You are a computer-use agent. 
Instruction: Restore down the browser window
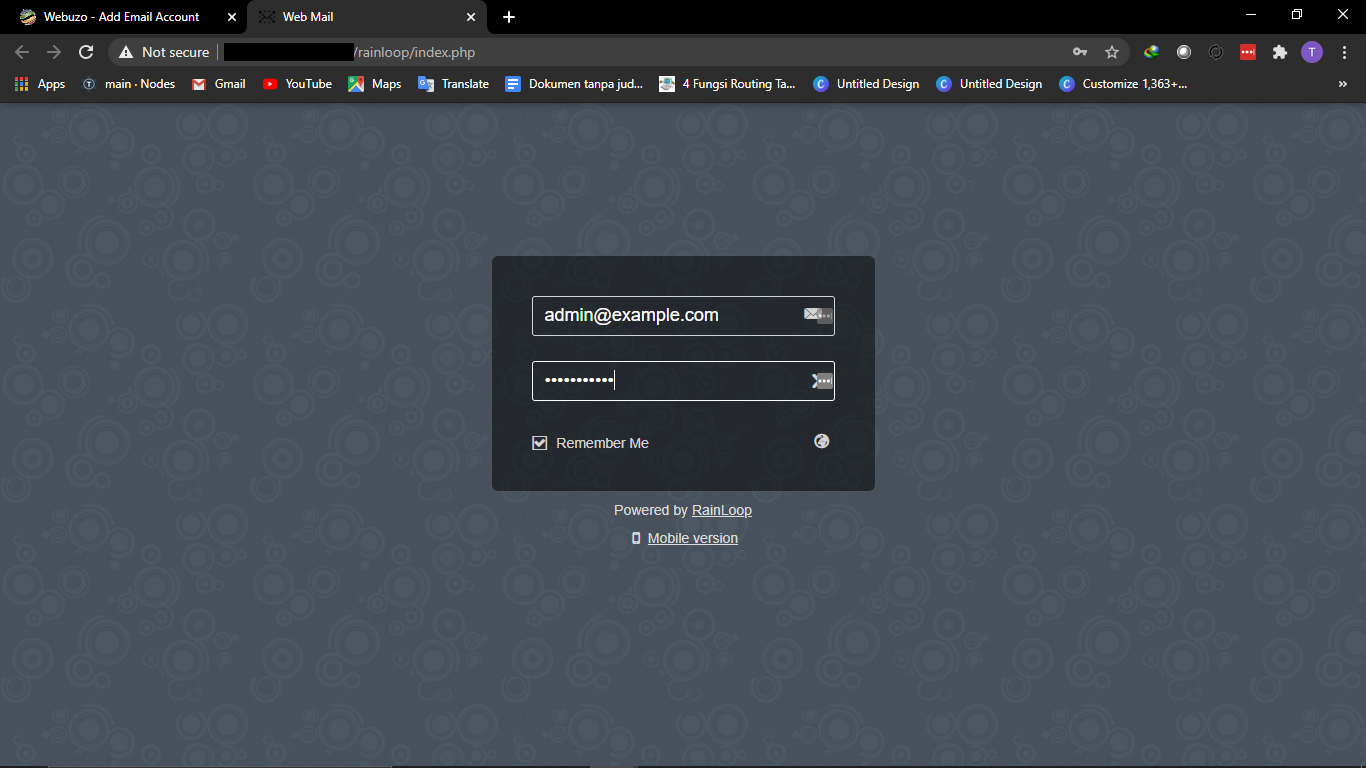click(x=1297, y=15)
